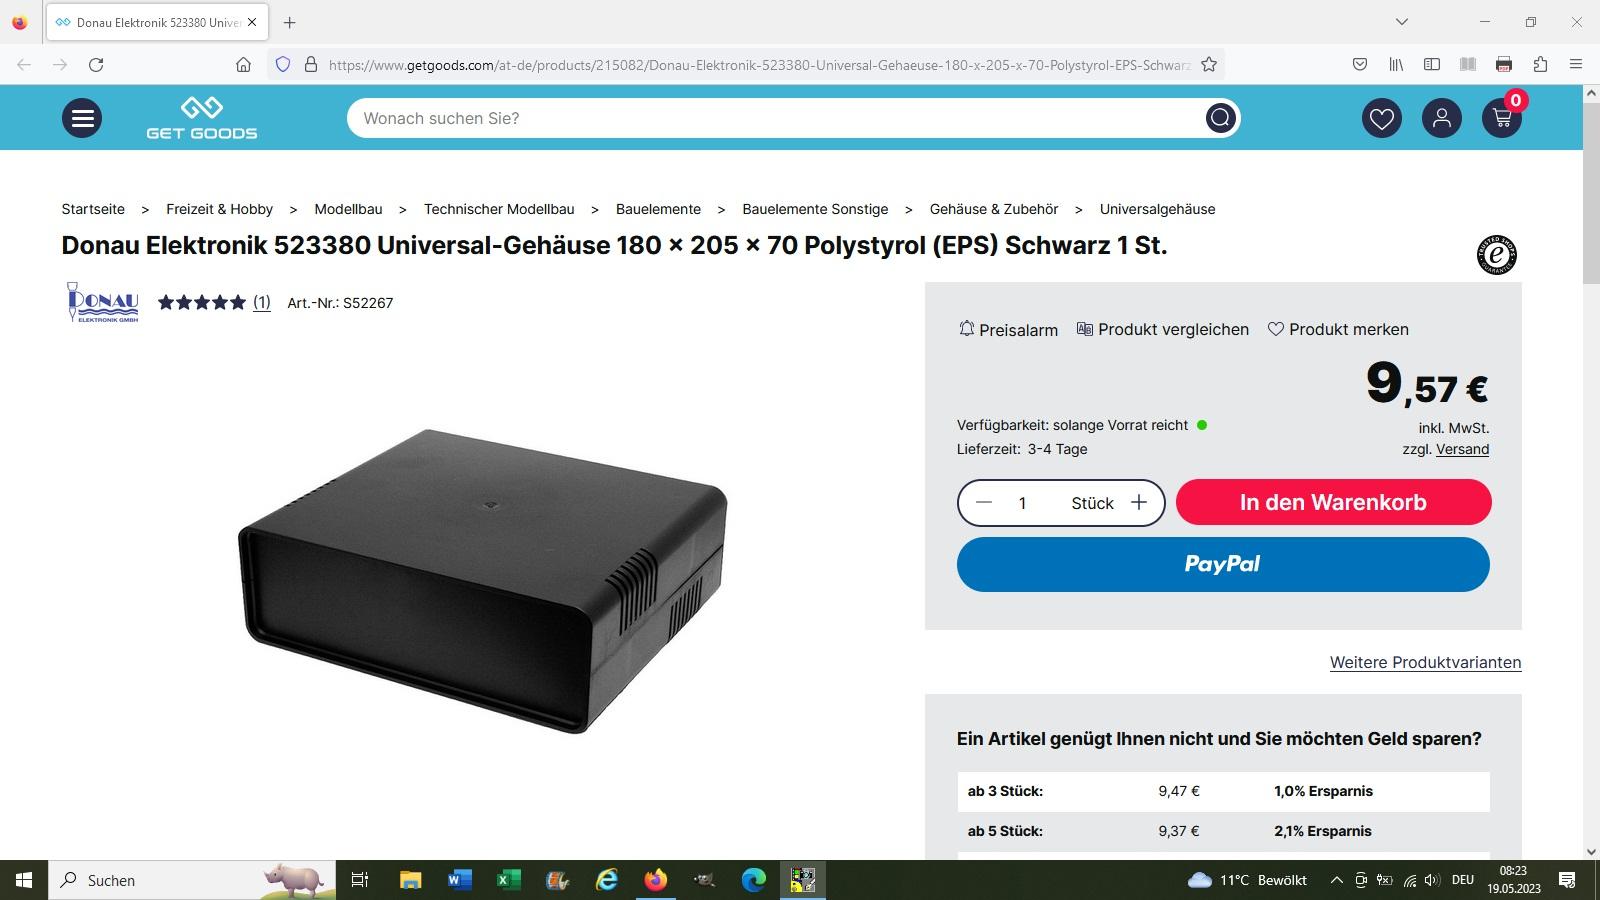The image size is (1600, 900).
Task: Open the hamburger menu in the Get Goods header
Action: tap(82, 118)
